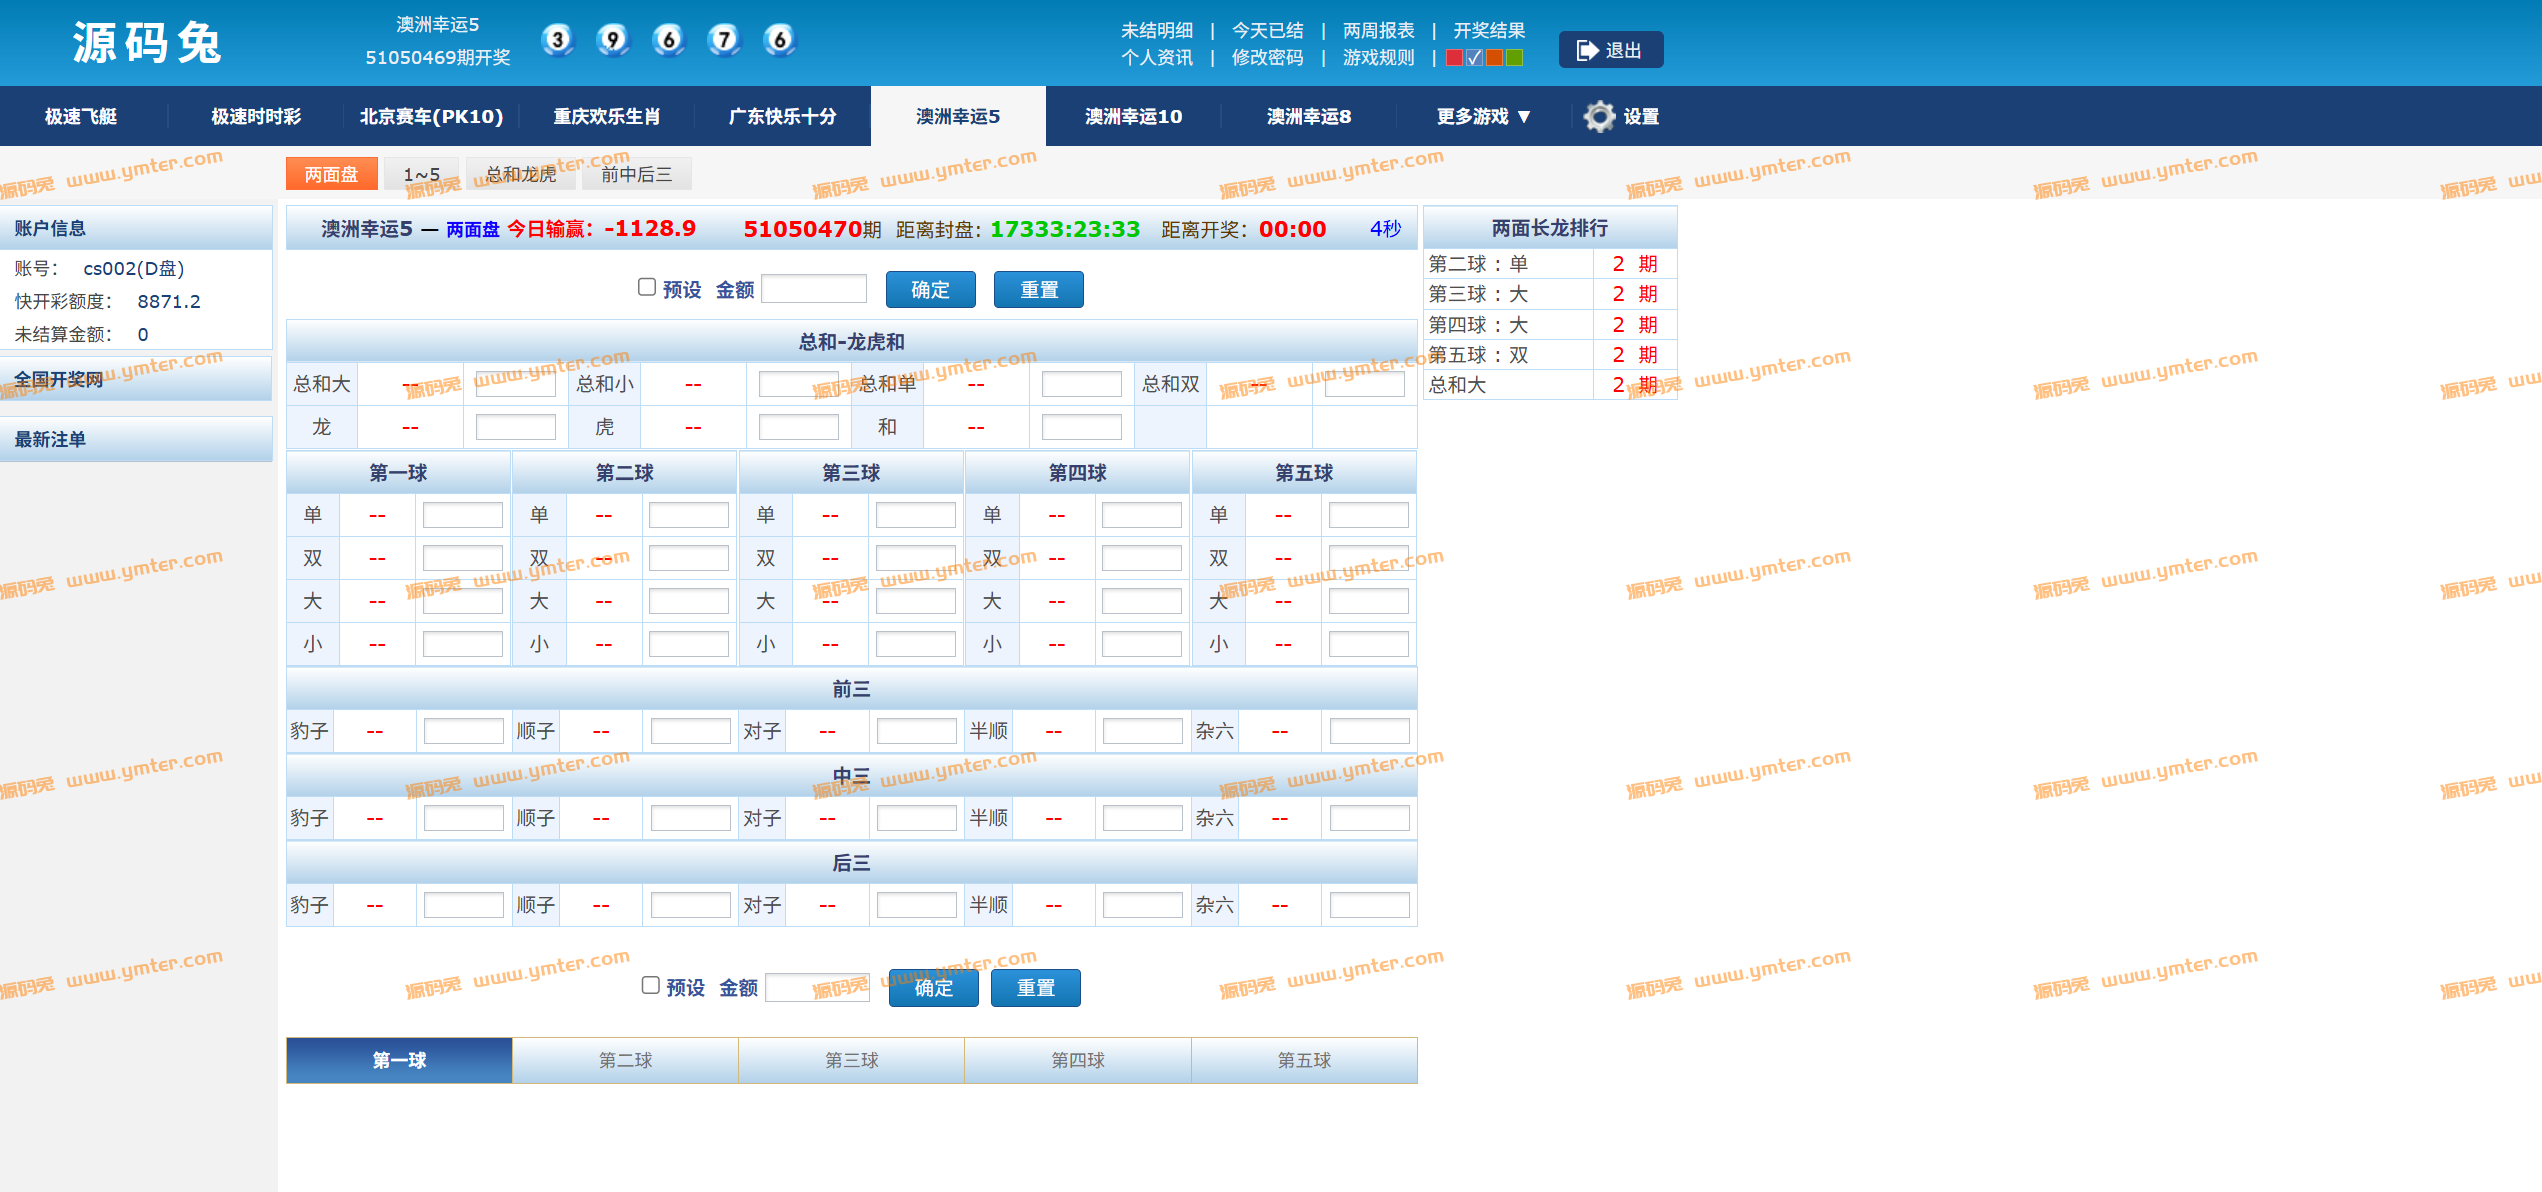Image resolution: width=2542 pixels, height=1192 pixels.
Task: Expand the 更多游戏 dropdown menu
Action: (x=1483, y=117)
